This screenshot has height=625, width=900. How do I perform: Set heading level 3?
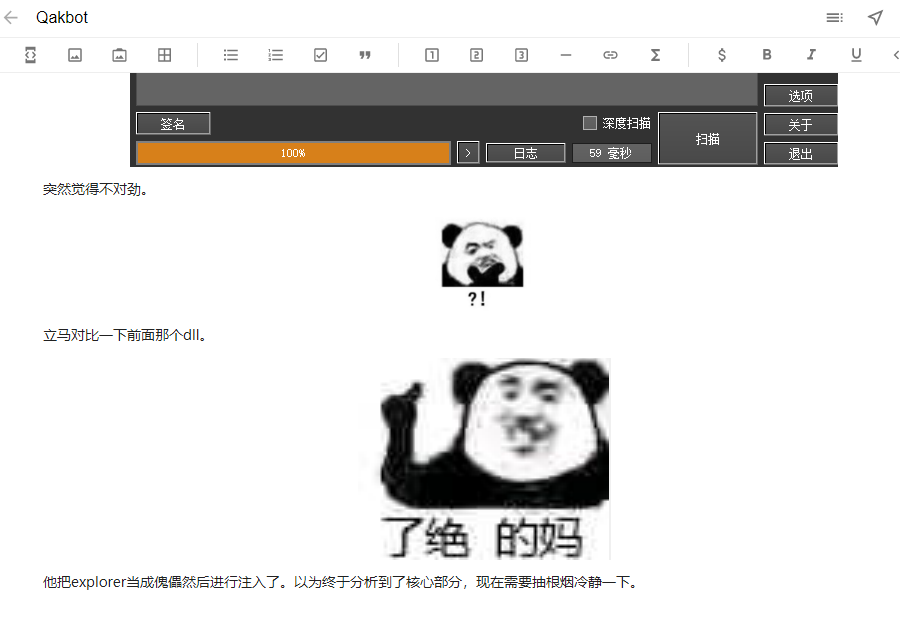pos(521,55)
